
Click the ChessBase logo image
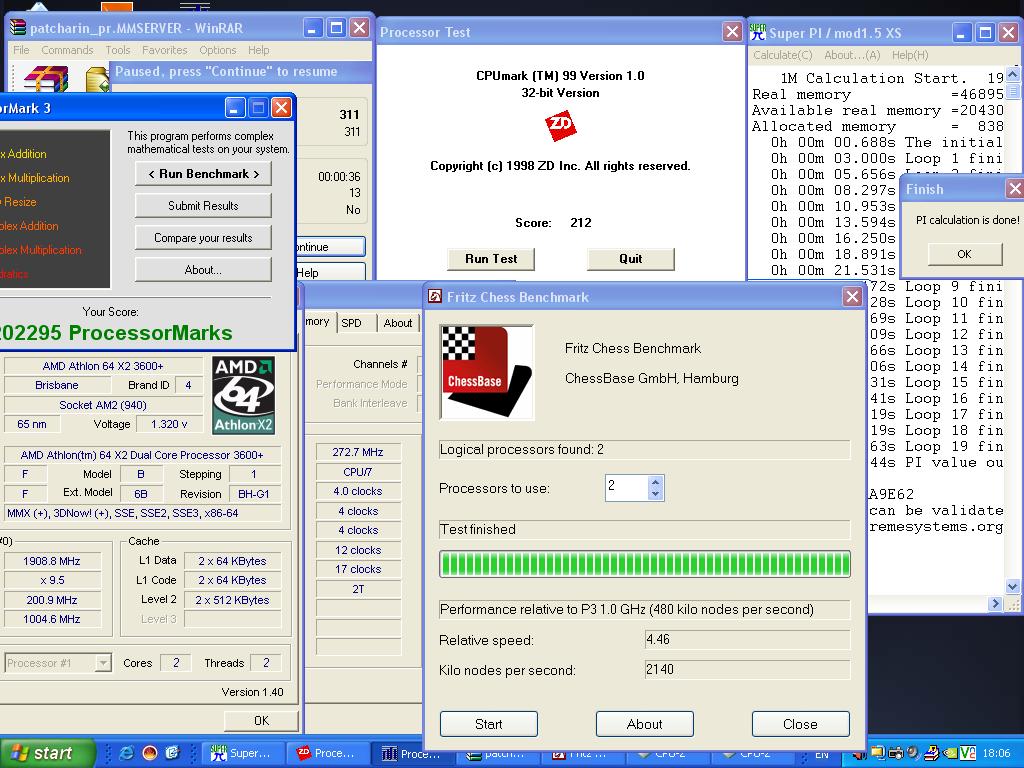(x=487, y=372)
